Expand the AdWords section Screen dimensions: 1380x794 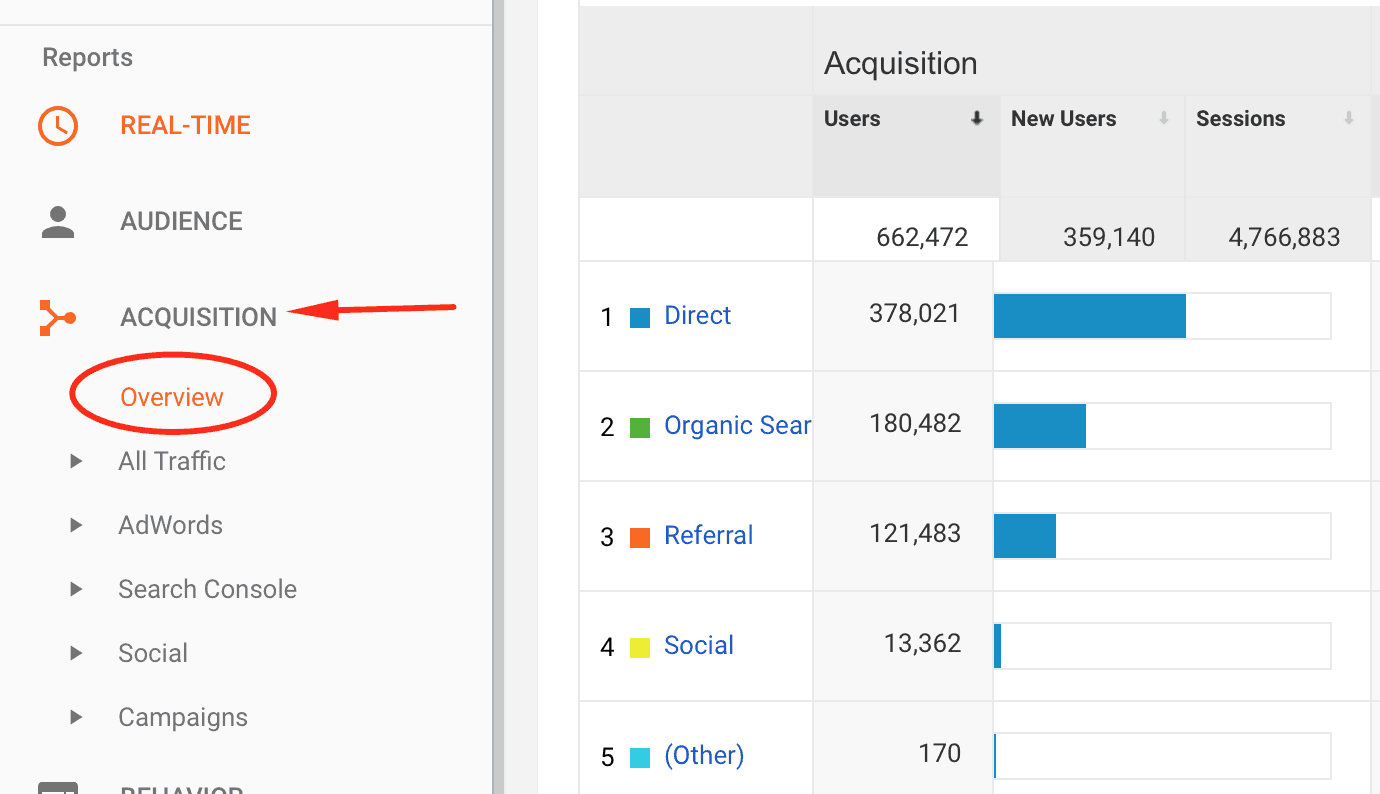[77, 525]
